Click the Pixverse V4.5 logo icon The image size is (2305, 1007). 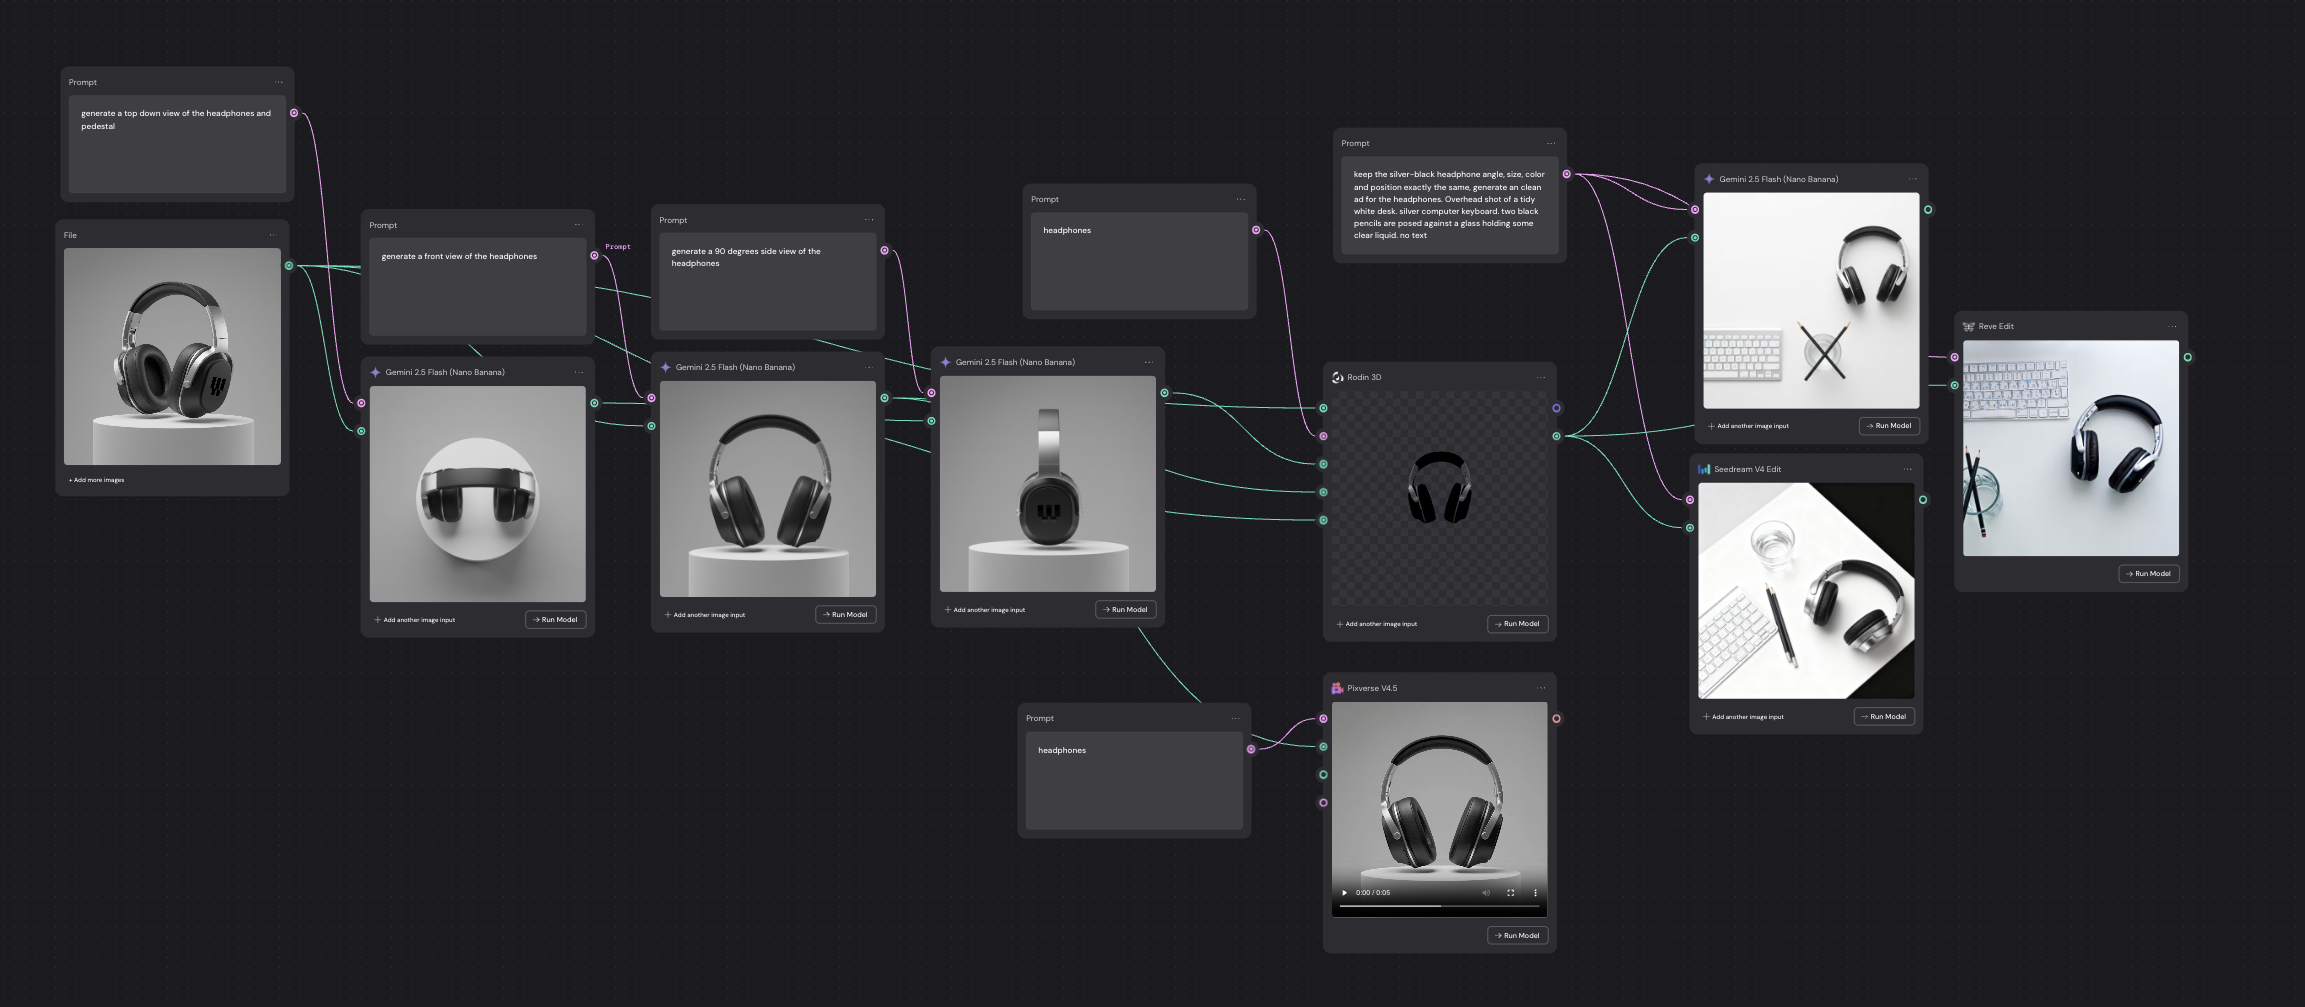[1337, 688]
